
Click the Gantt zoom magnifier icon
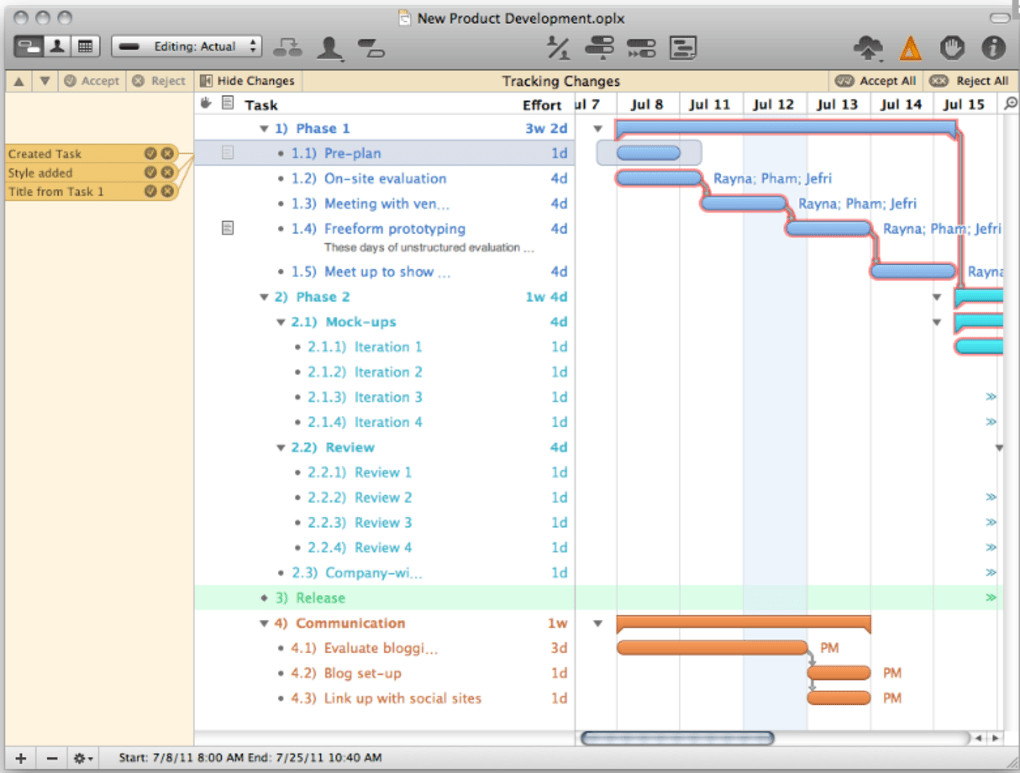[1010, 103]
